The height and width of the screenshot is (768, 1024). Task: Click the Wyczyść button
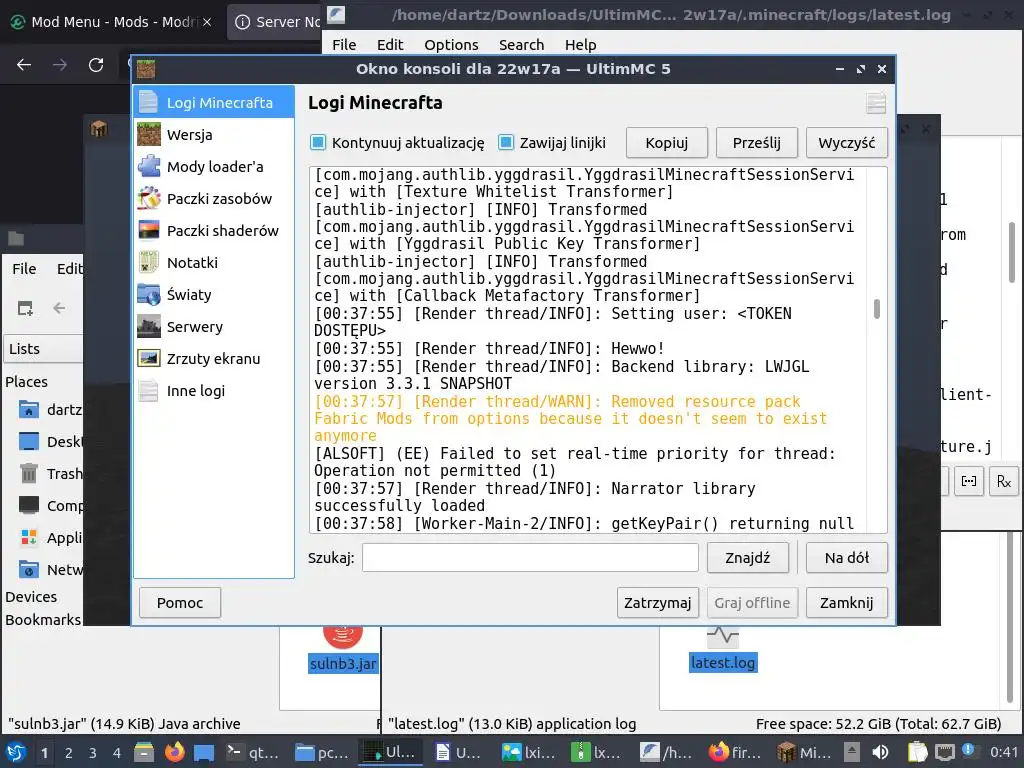coord(846,142)
